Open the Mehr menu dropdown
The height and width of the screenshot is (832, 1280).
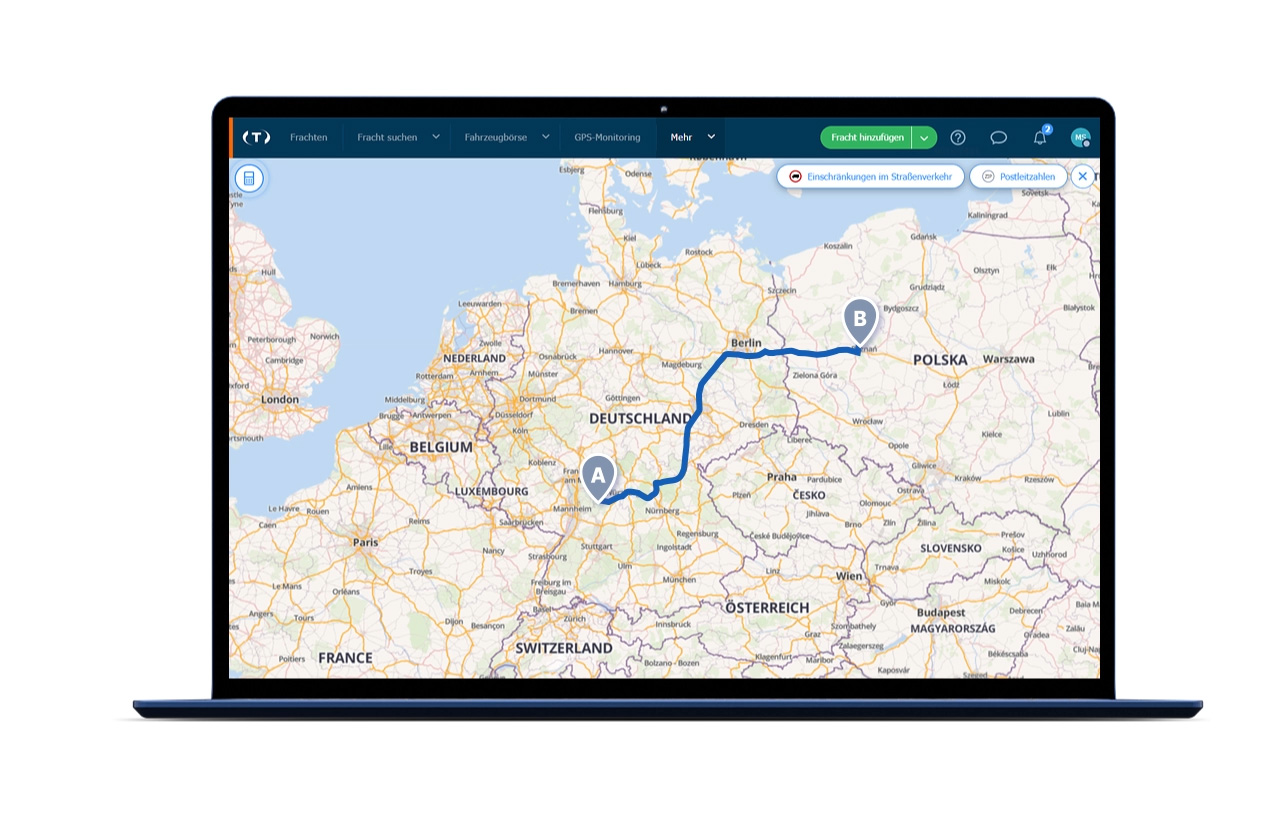[691, 137]
